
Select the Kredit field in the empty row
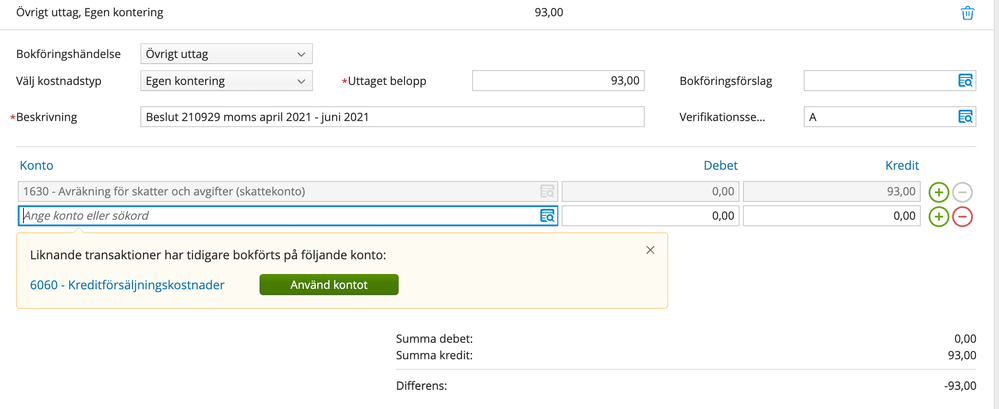[x=831, y=216]
